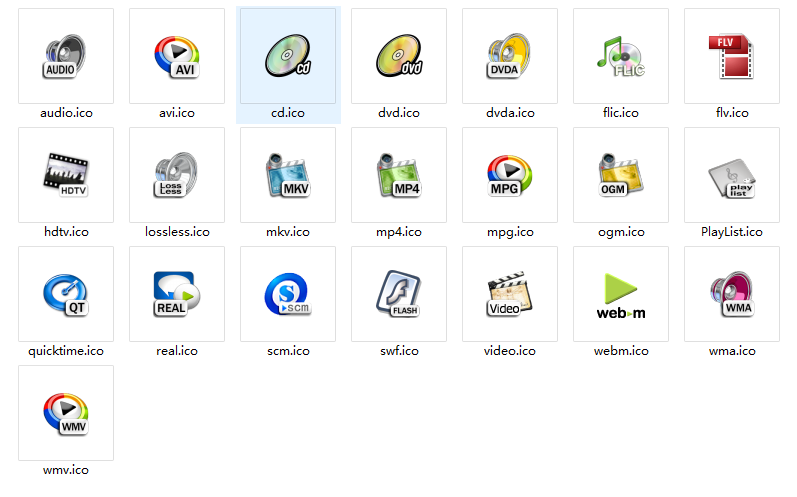Select the blue QT QuickTime icon
This screenshot has width=797, height=497.
tap(66, 295)
